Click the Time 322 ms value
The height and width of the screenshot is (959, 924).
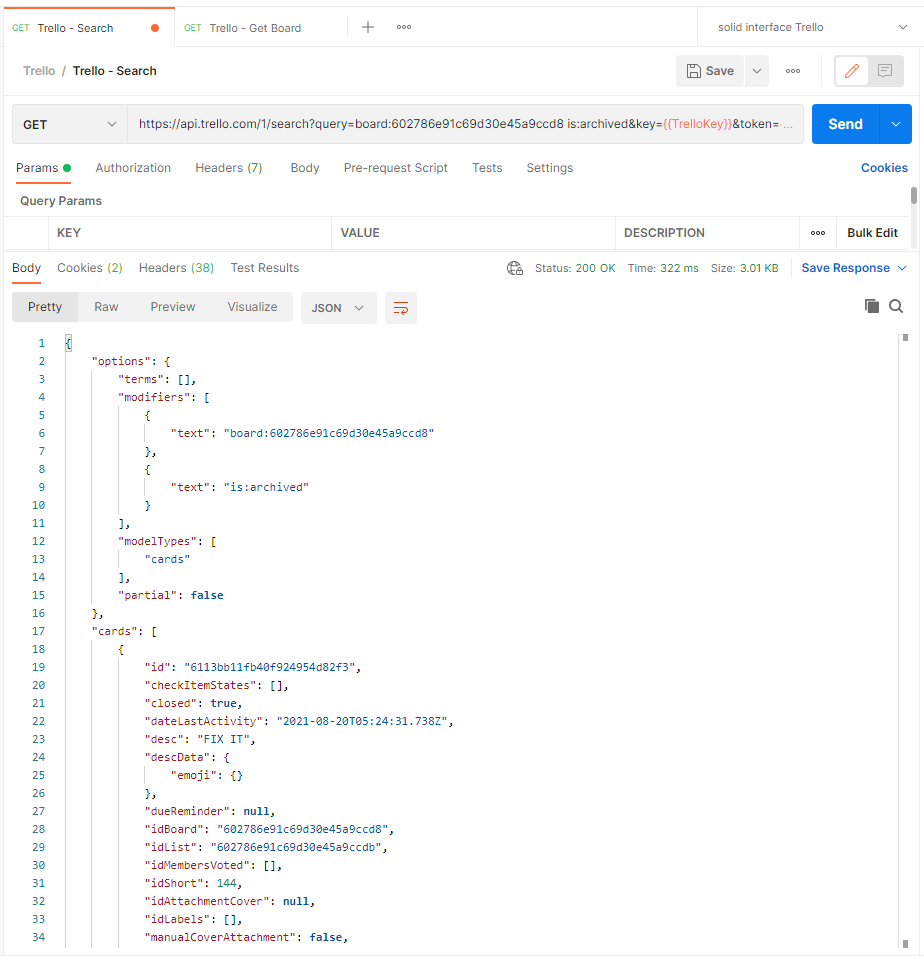[679, 268]
